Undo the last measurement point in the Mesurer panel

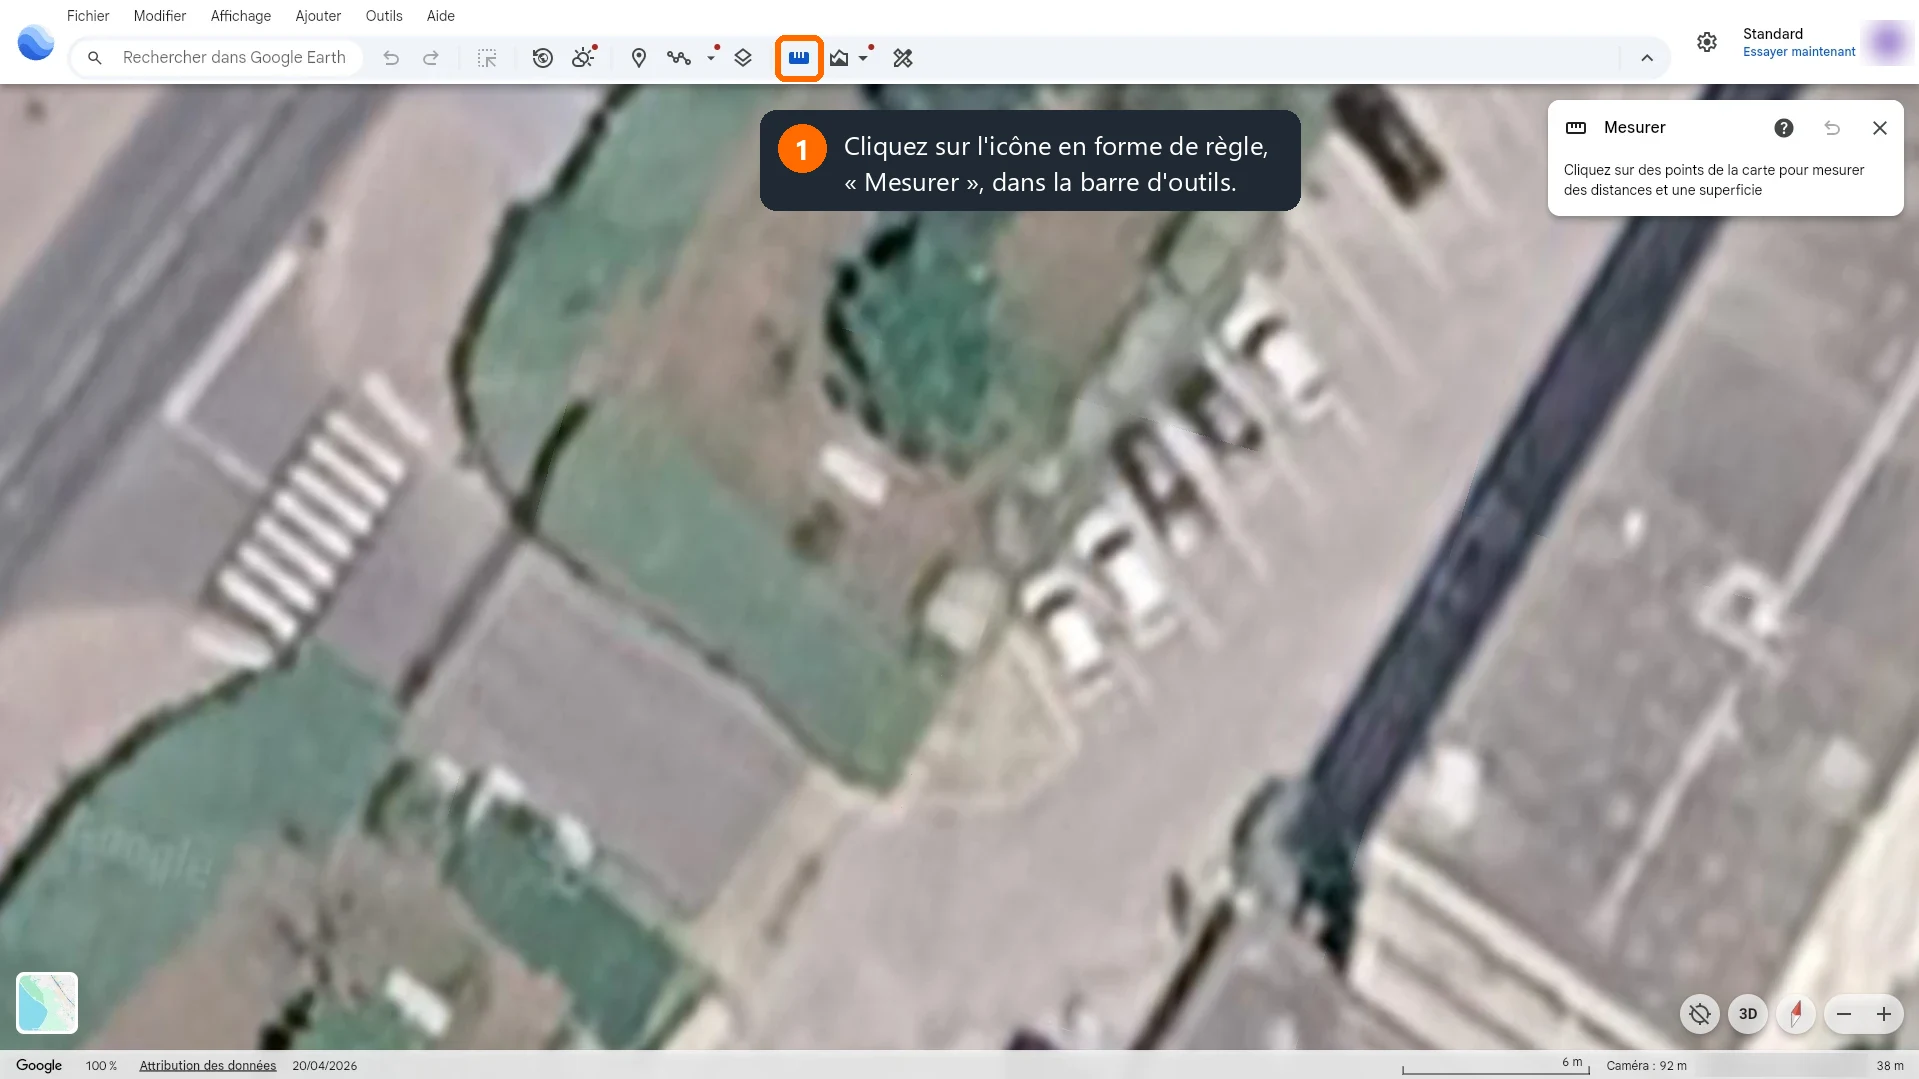pyautogui.click(x=1832, y=128)
